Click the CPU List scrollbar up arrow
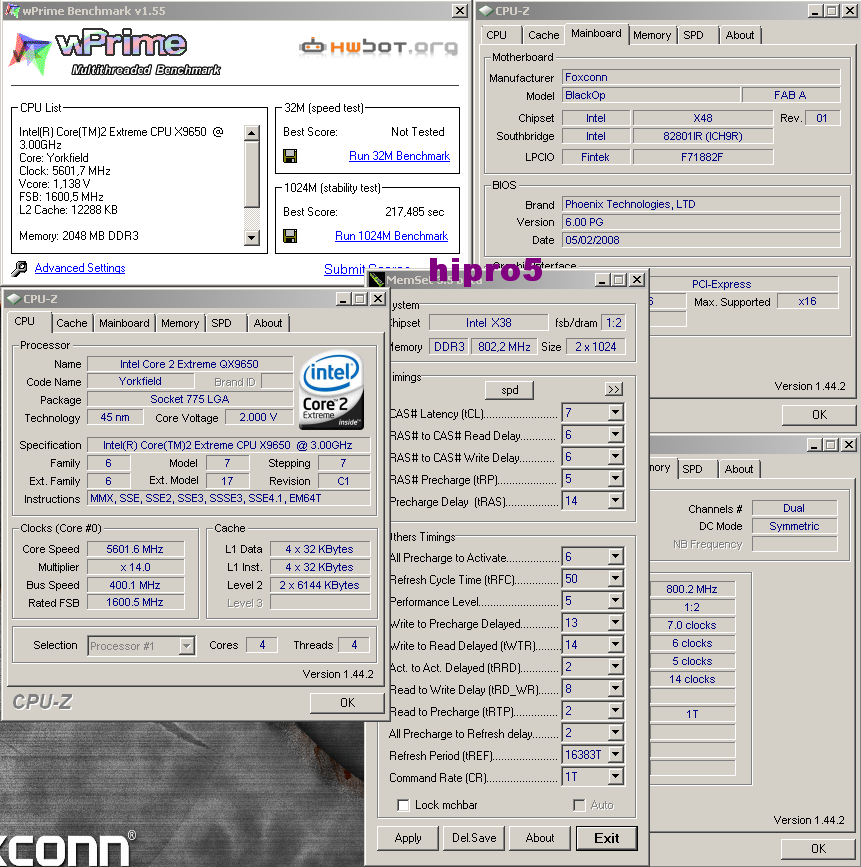Viewport: 861px width, 867px height. click(252, 133)
